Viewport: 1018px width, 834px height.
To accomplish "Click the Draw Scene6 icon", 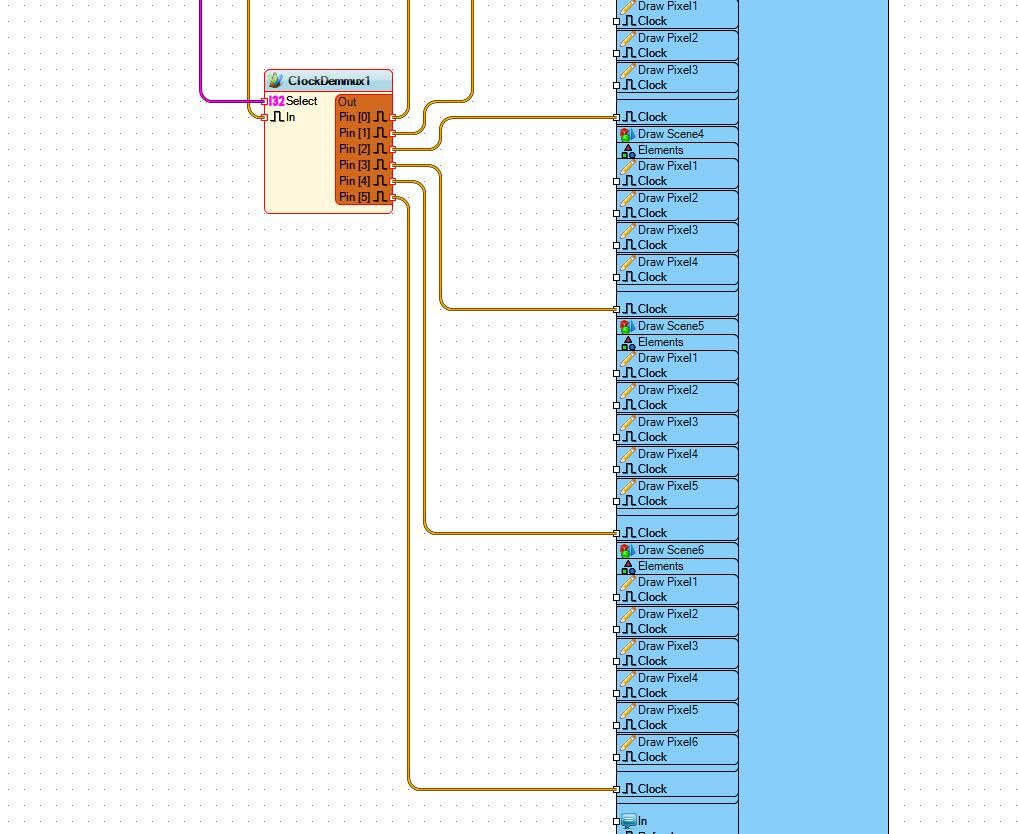I will click(627, 550).
